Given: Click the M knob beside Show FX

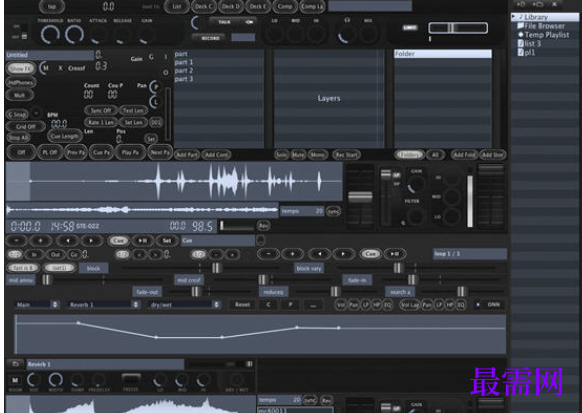Looking at the screenshot, I should click(45, 68).
